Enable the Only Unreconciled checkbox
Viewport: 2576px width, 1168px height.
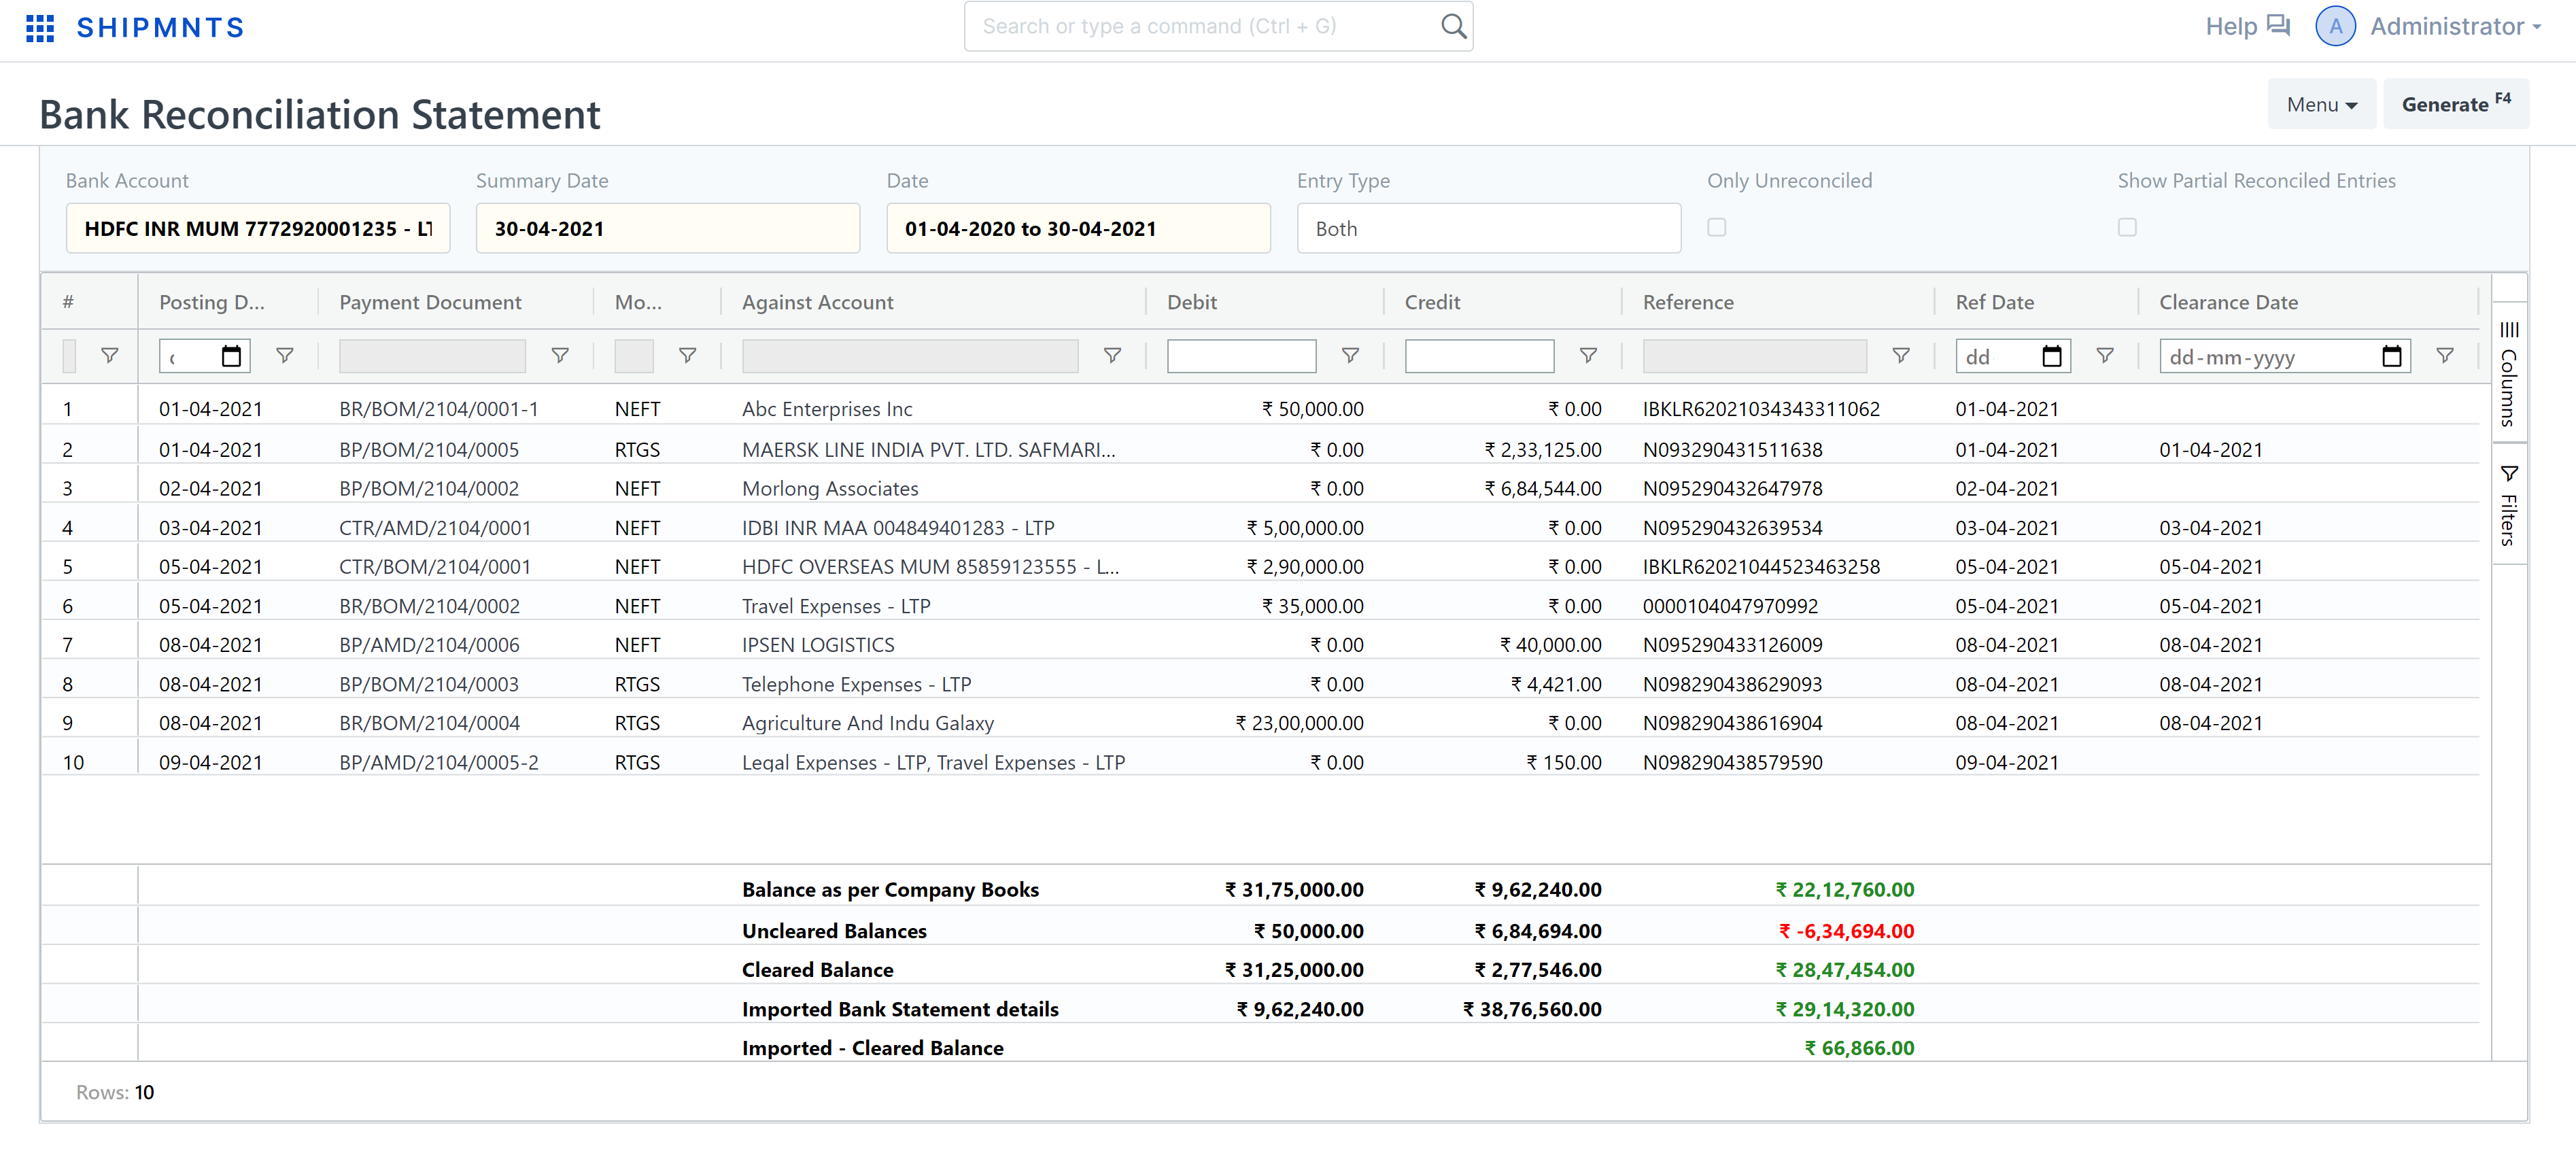[x=1716, y=228]
